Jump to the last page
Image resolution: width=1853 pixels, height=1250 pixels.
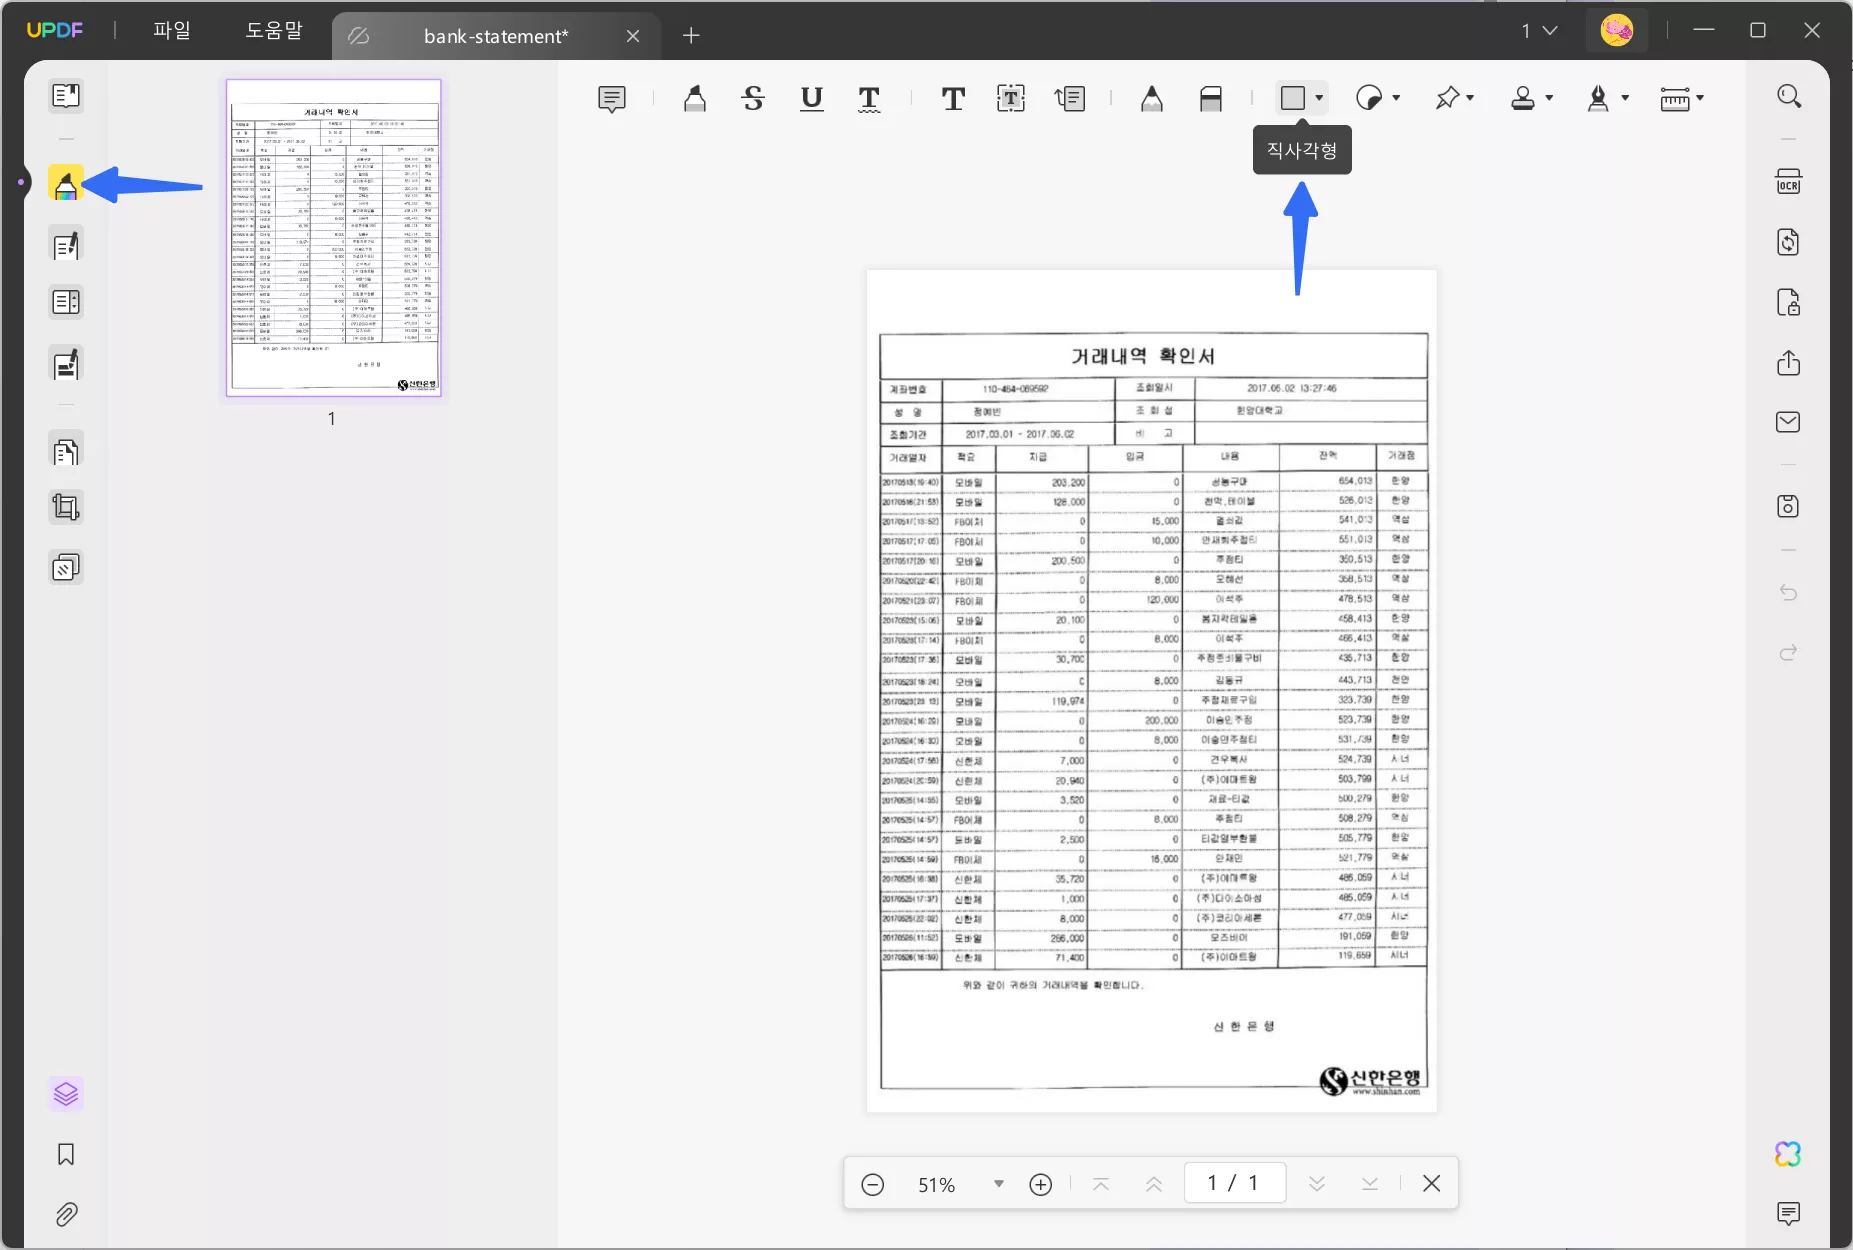1370,1185
